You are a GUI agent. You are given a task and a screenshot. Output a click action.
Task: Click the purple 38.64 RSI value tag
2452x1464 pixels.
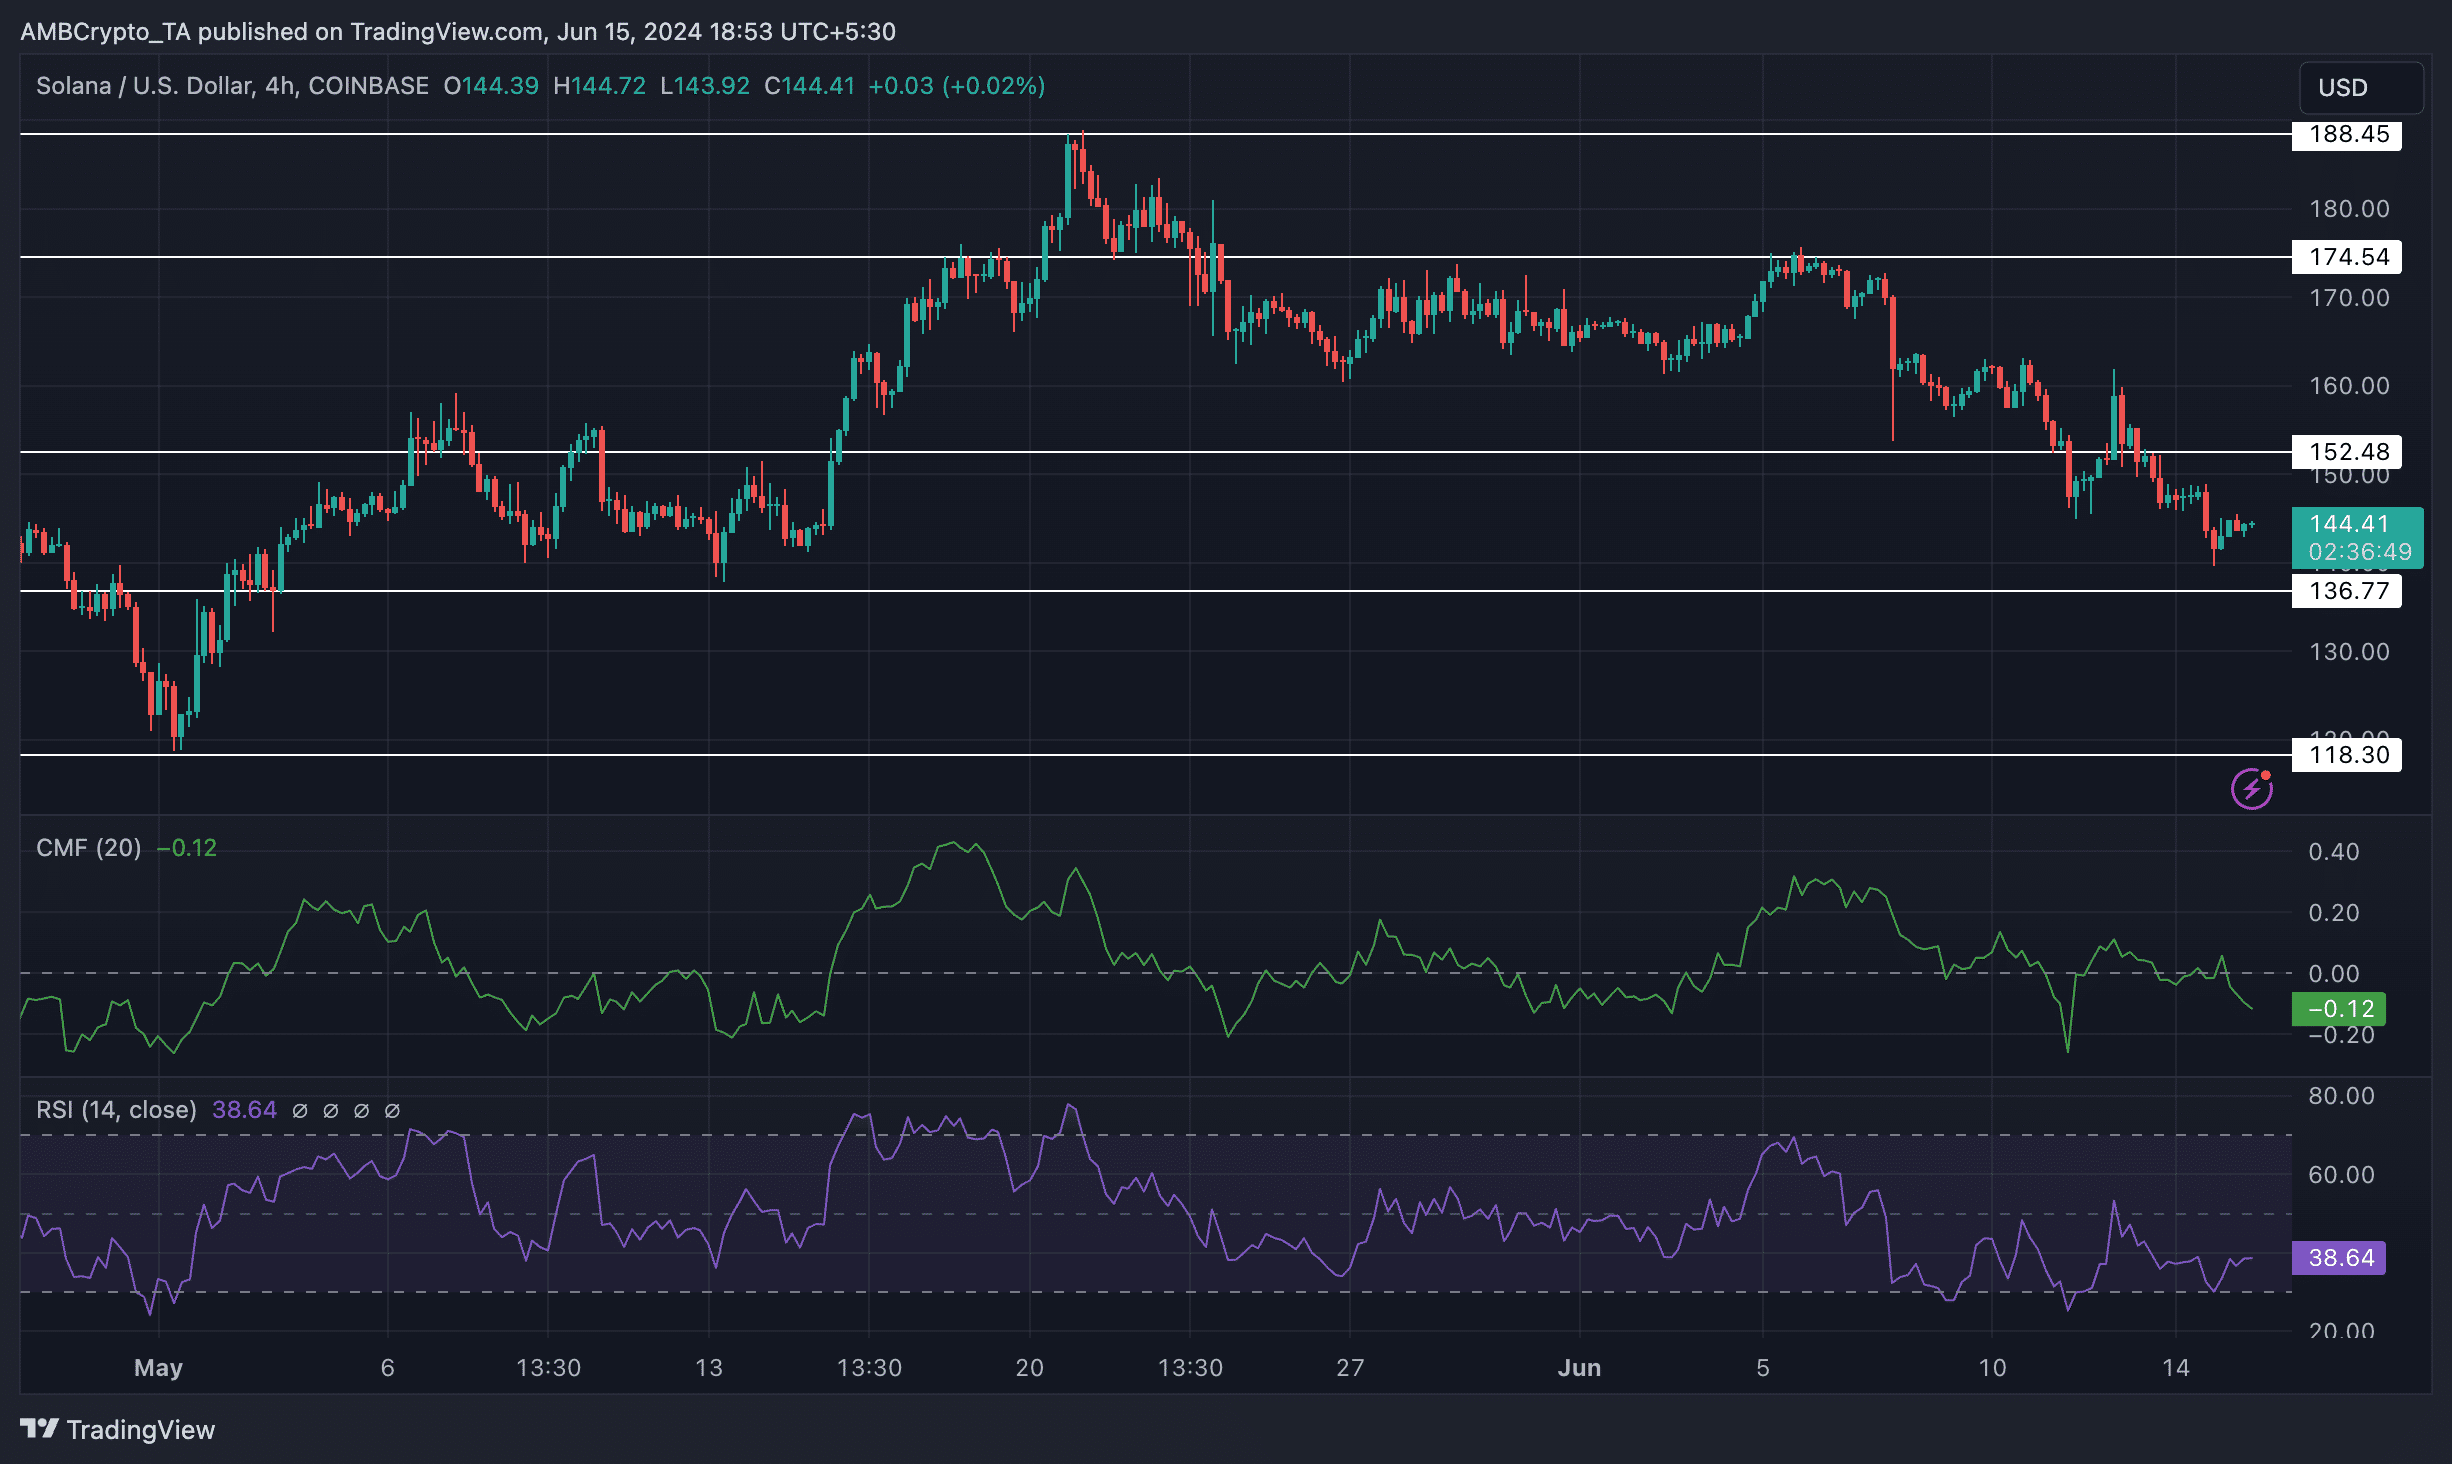[2338, 1257]
